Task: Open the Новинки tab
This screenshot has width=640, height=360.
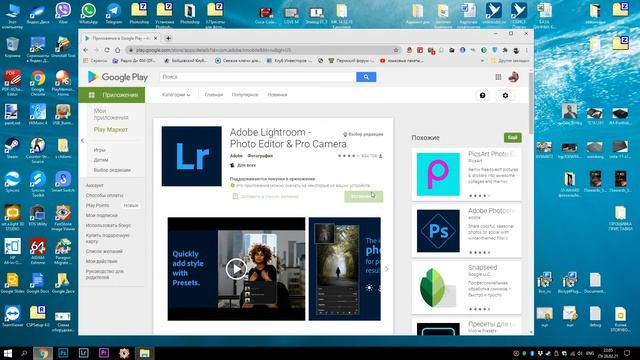Action: click(x=277, y=95)
